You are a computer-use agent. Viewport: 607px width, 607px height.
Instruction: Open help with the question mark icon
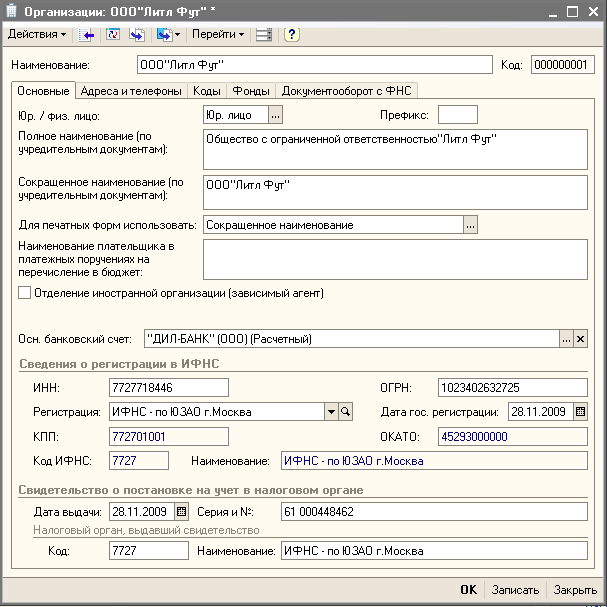click(x=291, y=34)
